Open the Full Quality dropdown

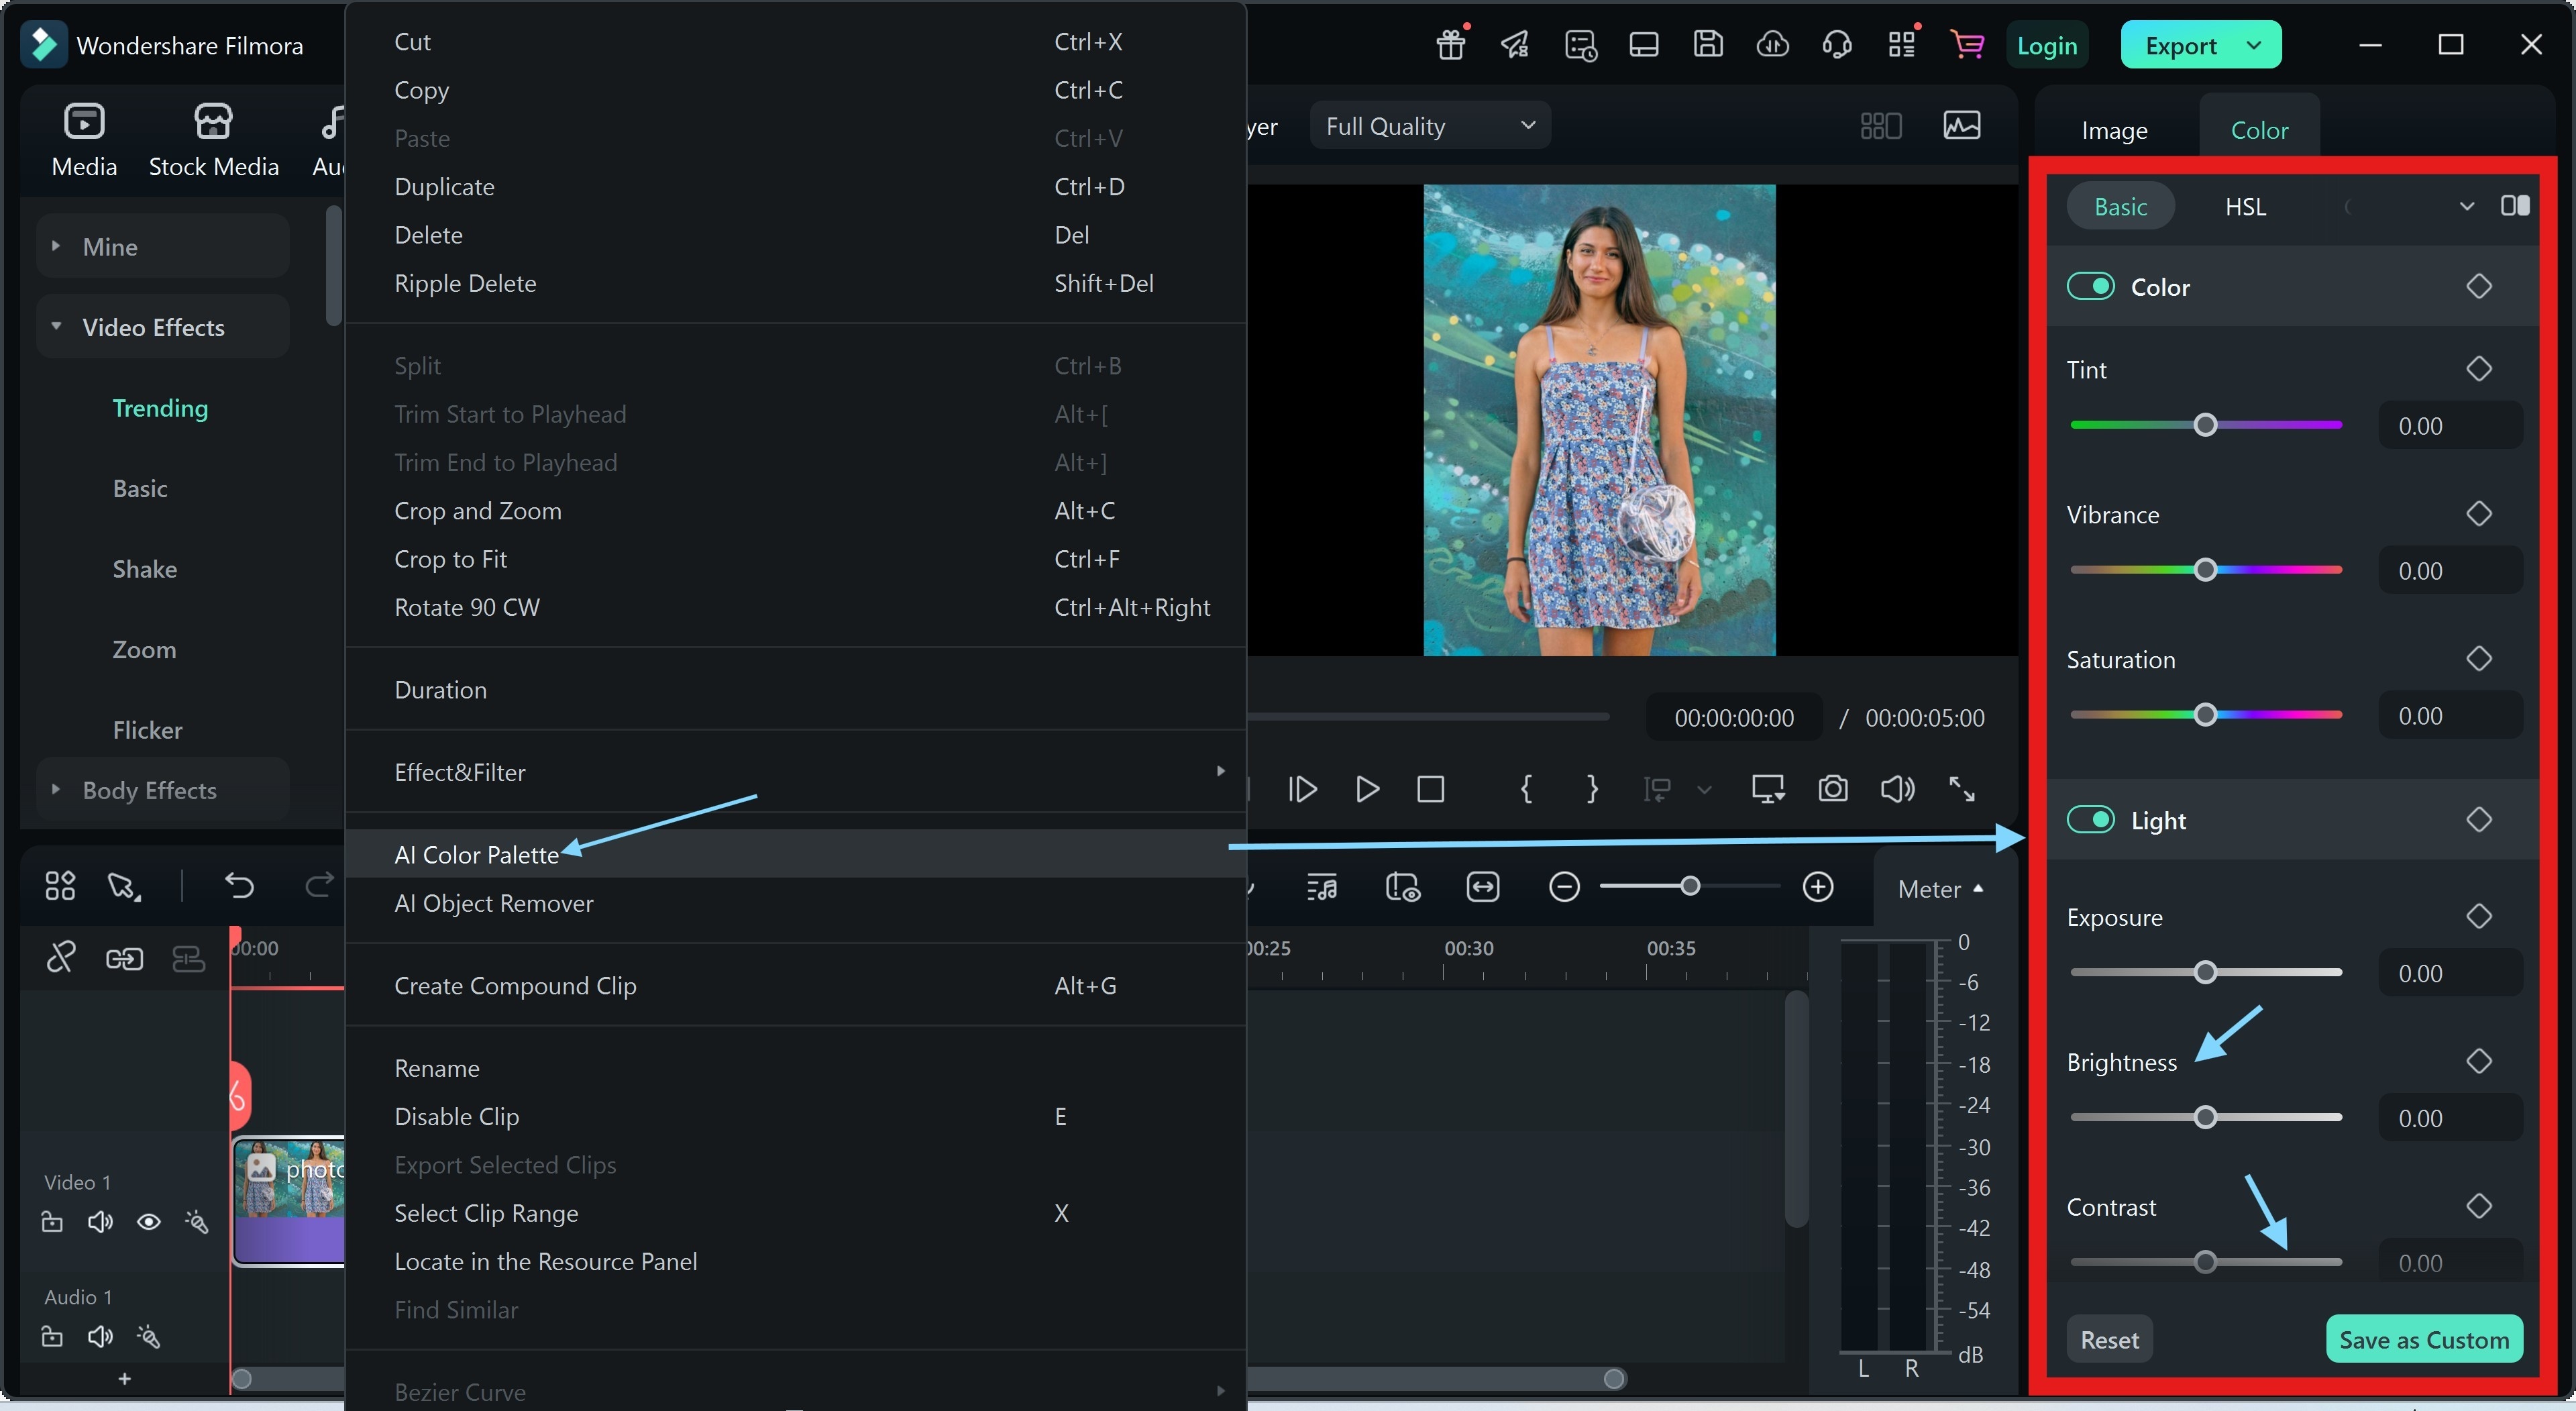click(x=1430, y=126)
